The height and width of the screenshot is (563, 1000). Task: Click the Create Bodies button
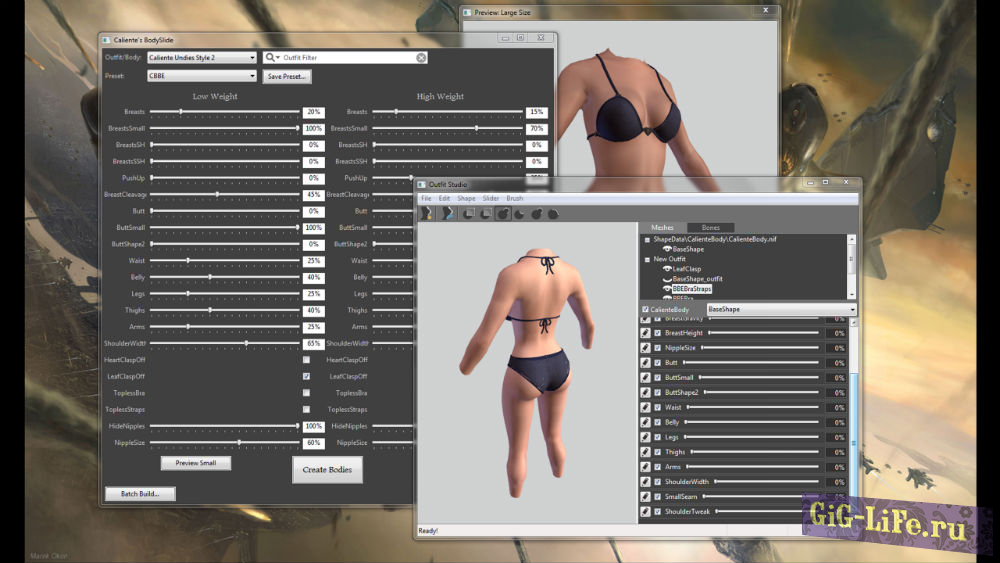tap(327, 470)
